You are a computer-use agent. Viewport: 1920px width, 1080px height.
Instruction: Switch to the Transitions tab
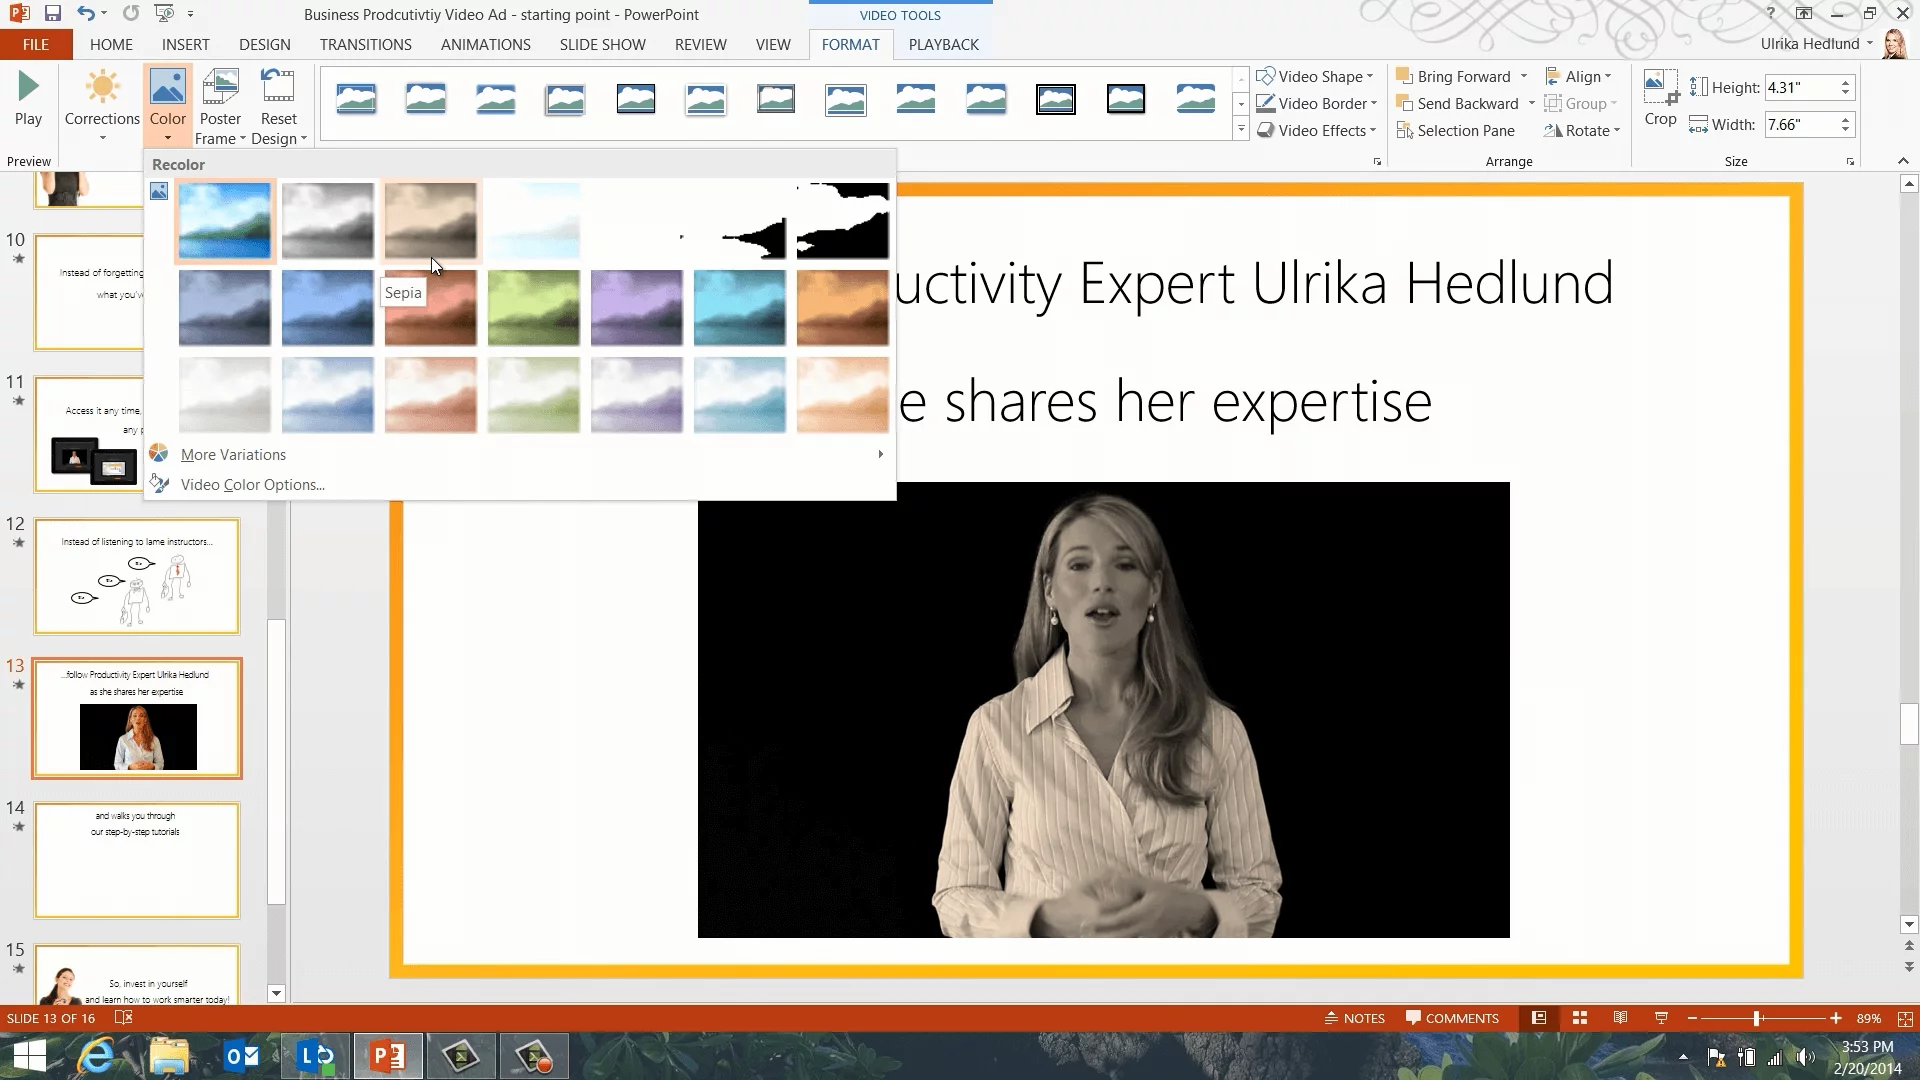(x=365, y=45)
